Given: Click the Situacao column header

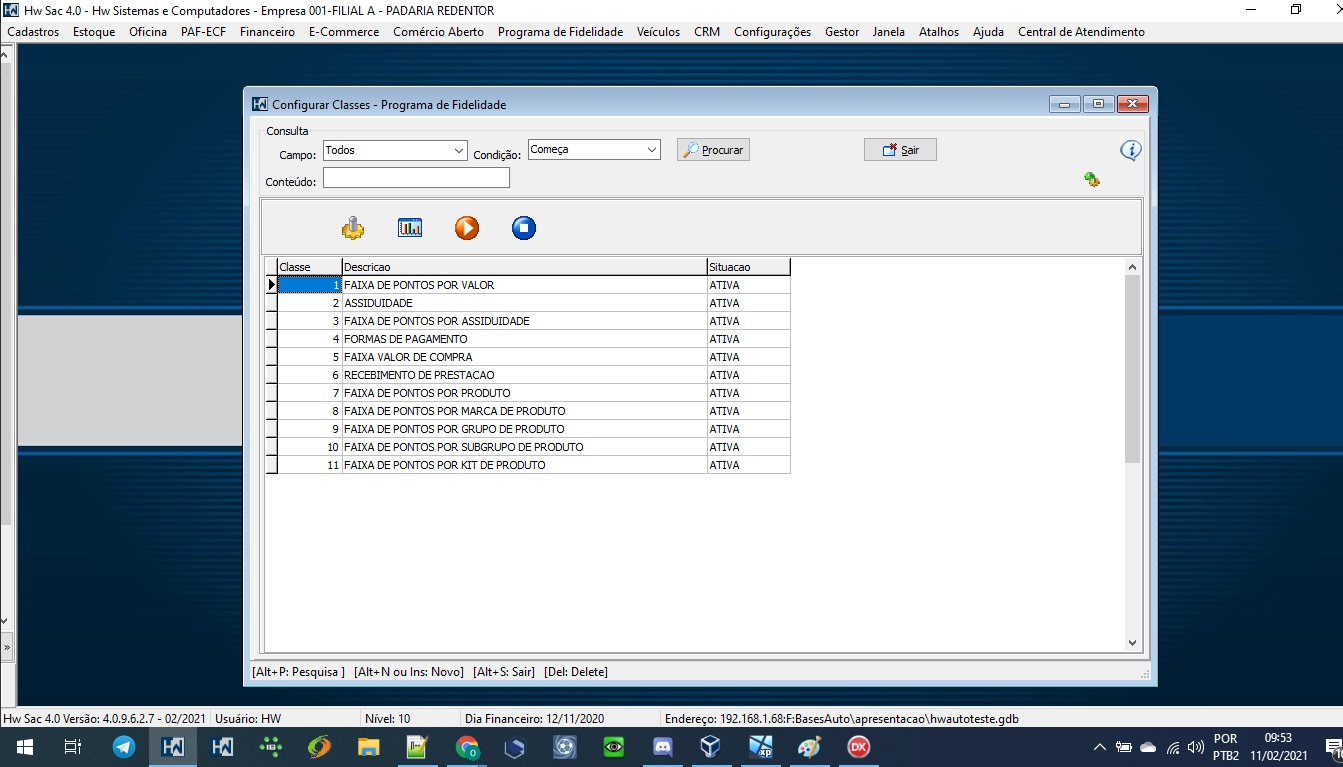Looking at the screenshot, I should [x=748, y=267].
